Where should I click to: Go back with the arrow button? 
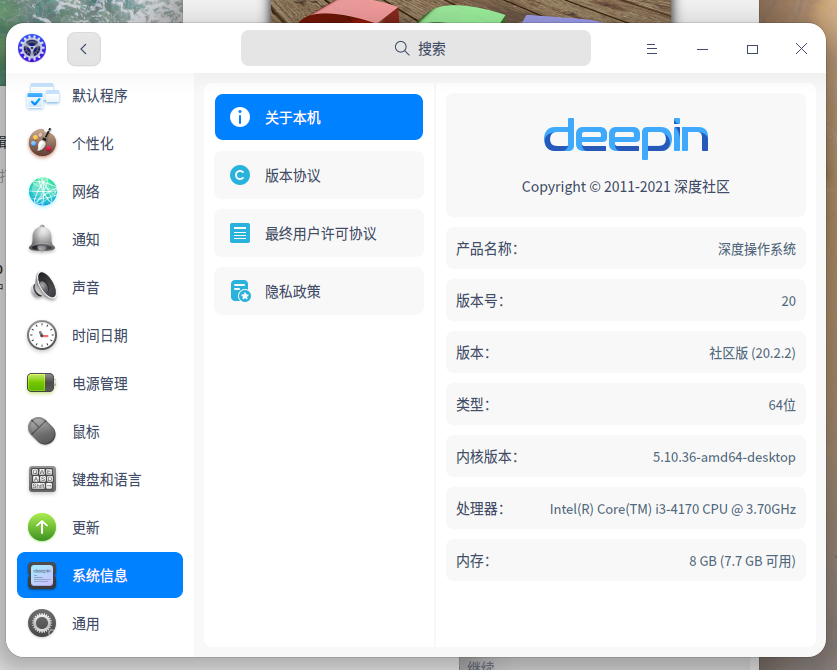(84, 49)
